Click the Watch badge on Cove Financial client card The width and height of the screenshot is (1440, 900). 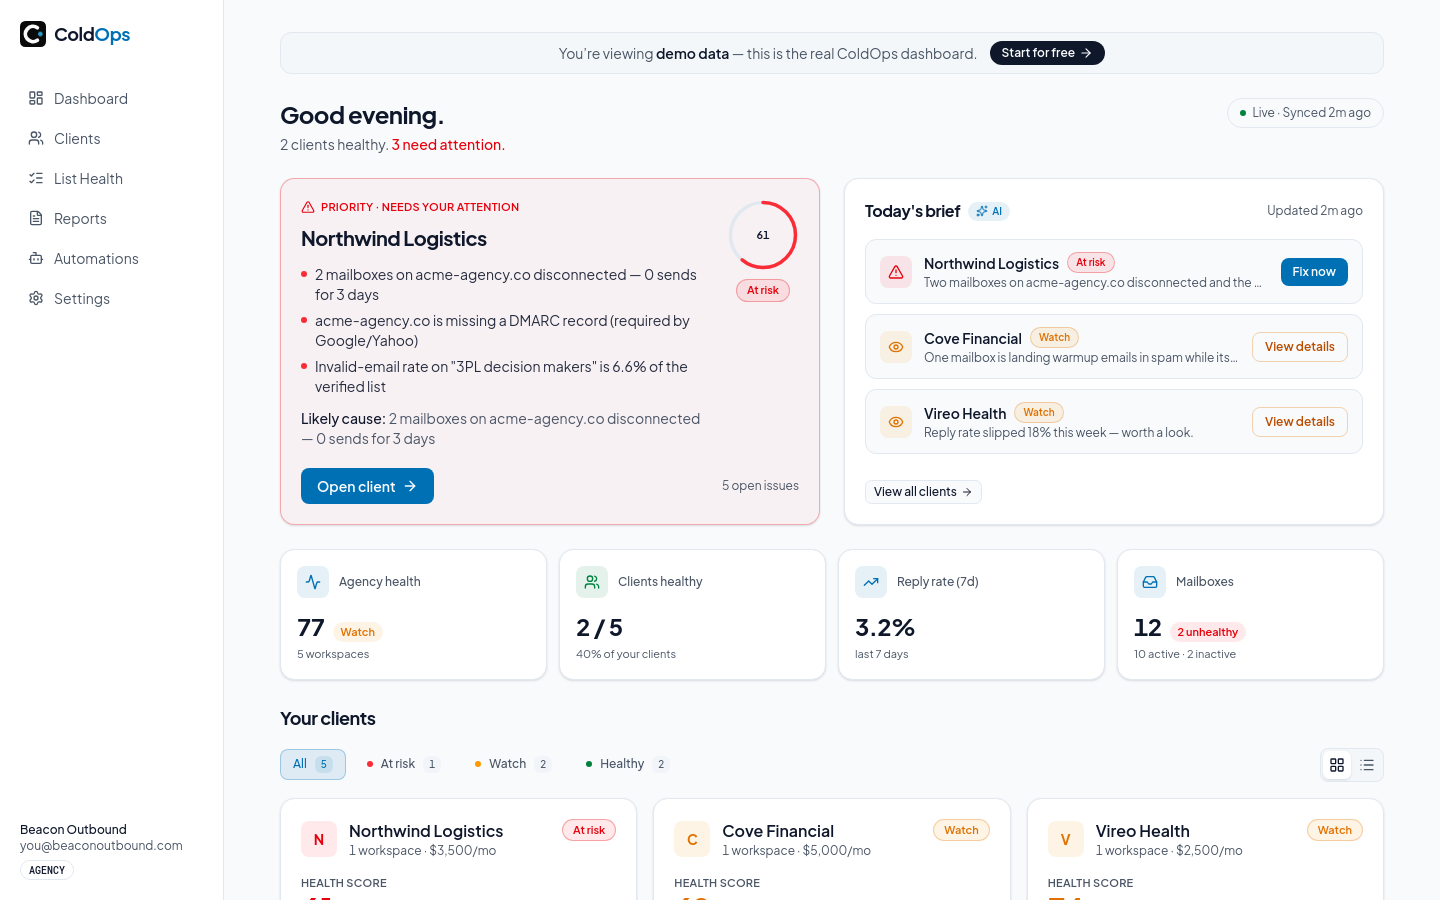tap(961, 831)
